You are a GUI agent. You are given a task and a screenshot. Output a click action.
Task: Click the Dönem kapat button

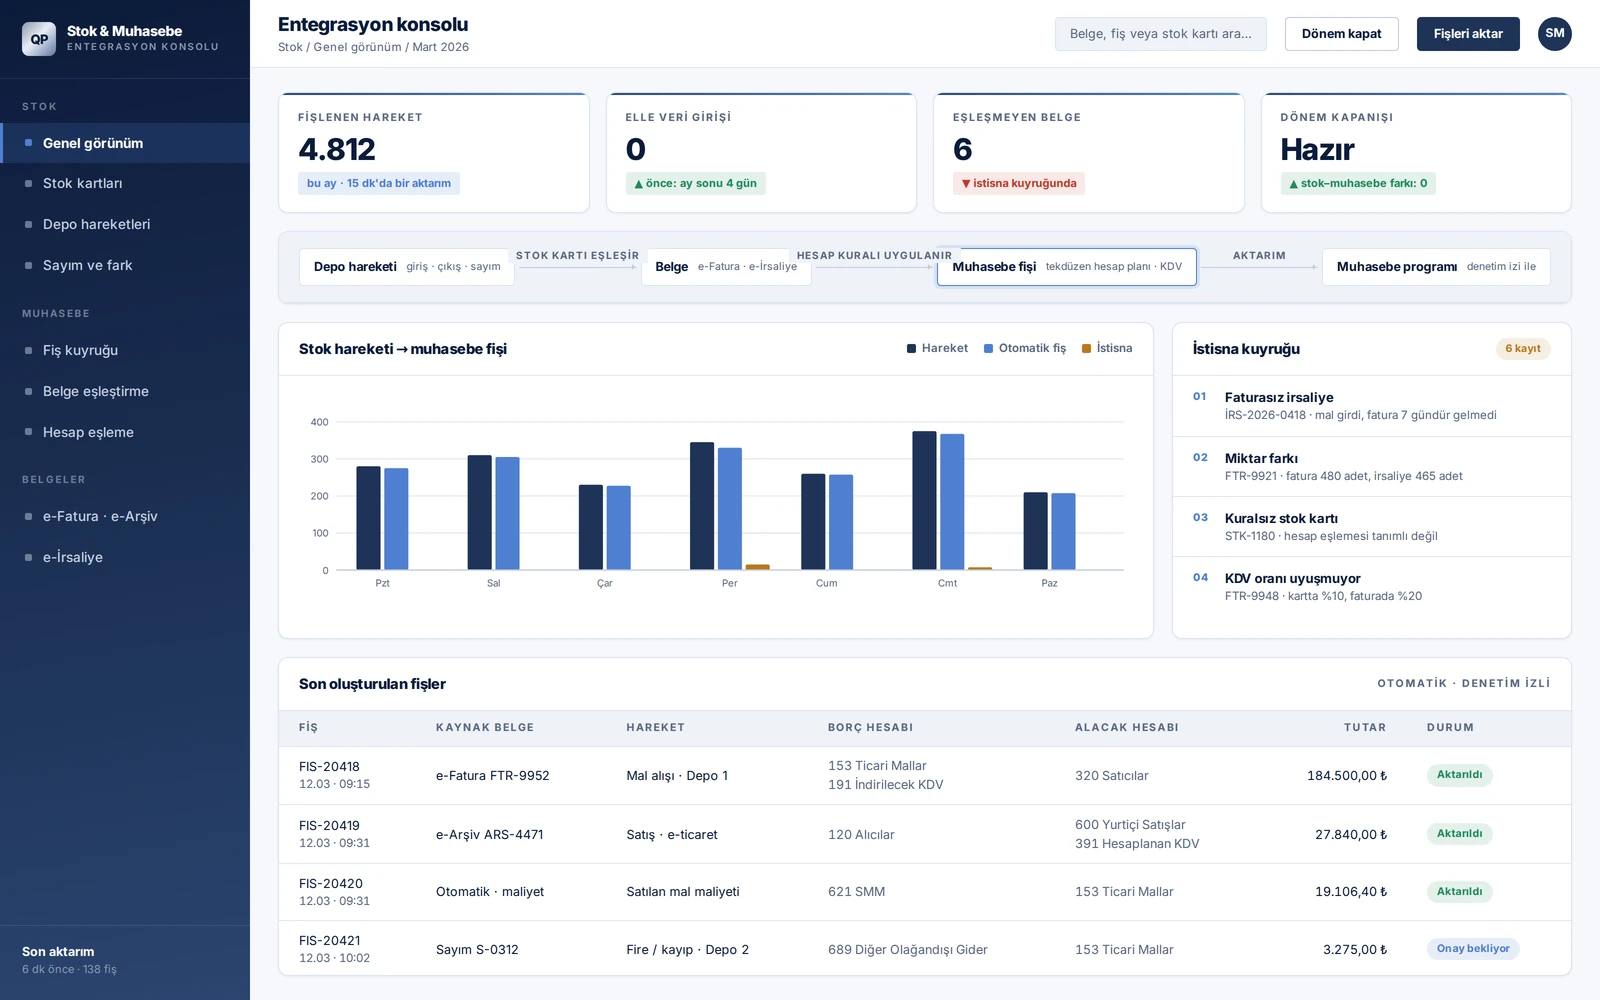[1341, 34]
